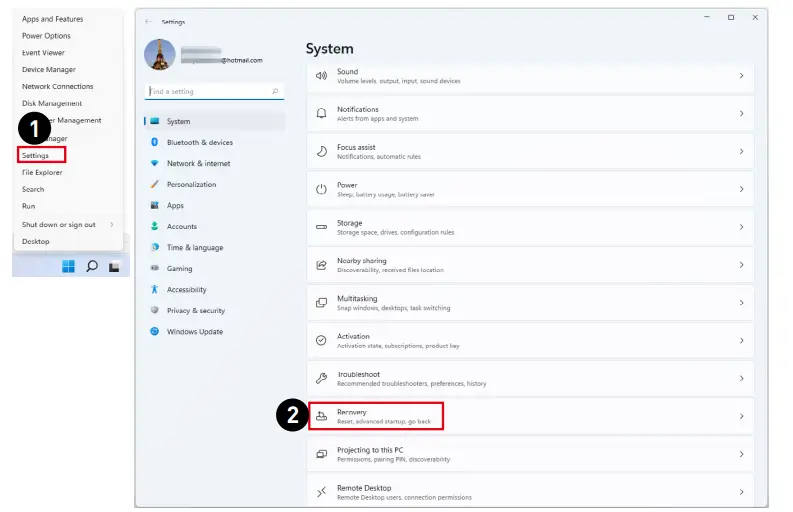Click the Focus assist moon icon
The width and height of the screenshot is (793, 512).
[x=321, y=151]
